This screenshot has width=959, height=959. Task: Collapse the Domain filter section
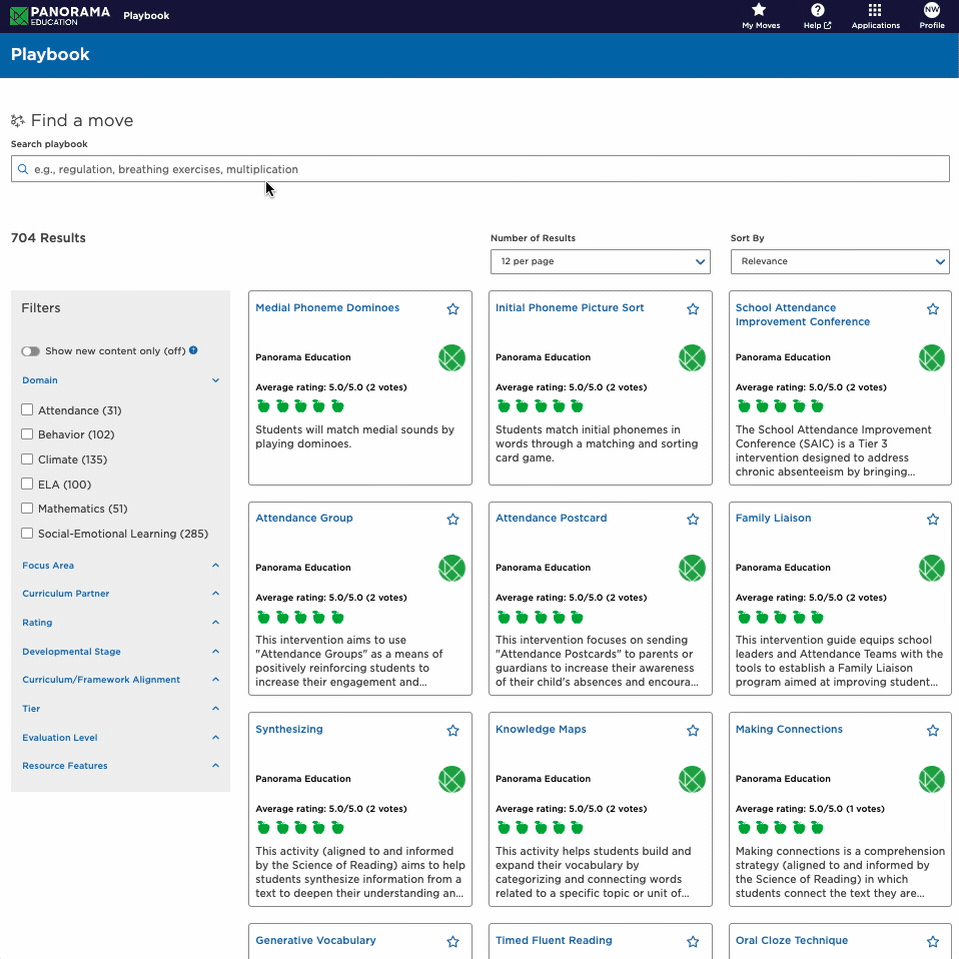(120, 380)
